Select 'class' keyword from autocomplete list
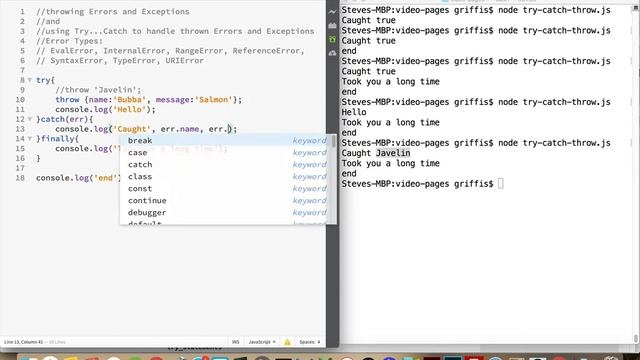 click(x=227, y=177)
